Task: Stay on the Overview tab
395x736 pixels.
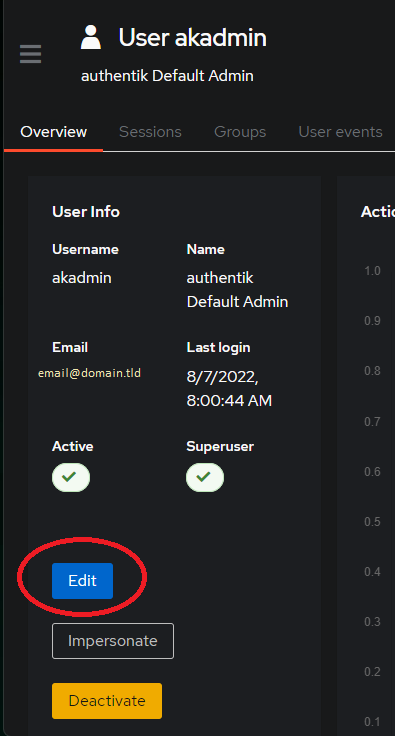Action: (x=53, y=132)
